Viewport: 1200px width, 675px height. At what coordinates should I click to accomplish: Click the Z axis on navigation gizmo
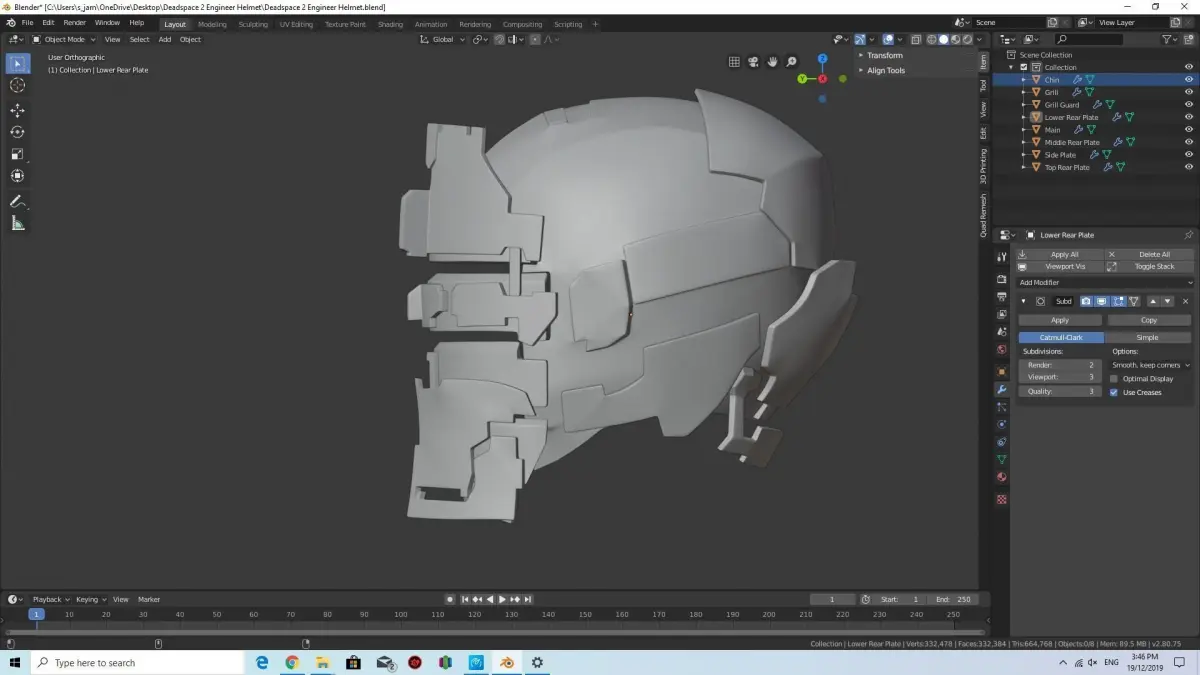tap(822, 59)
